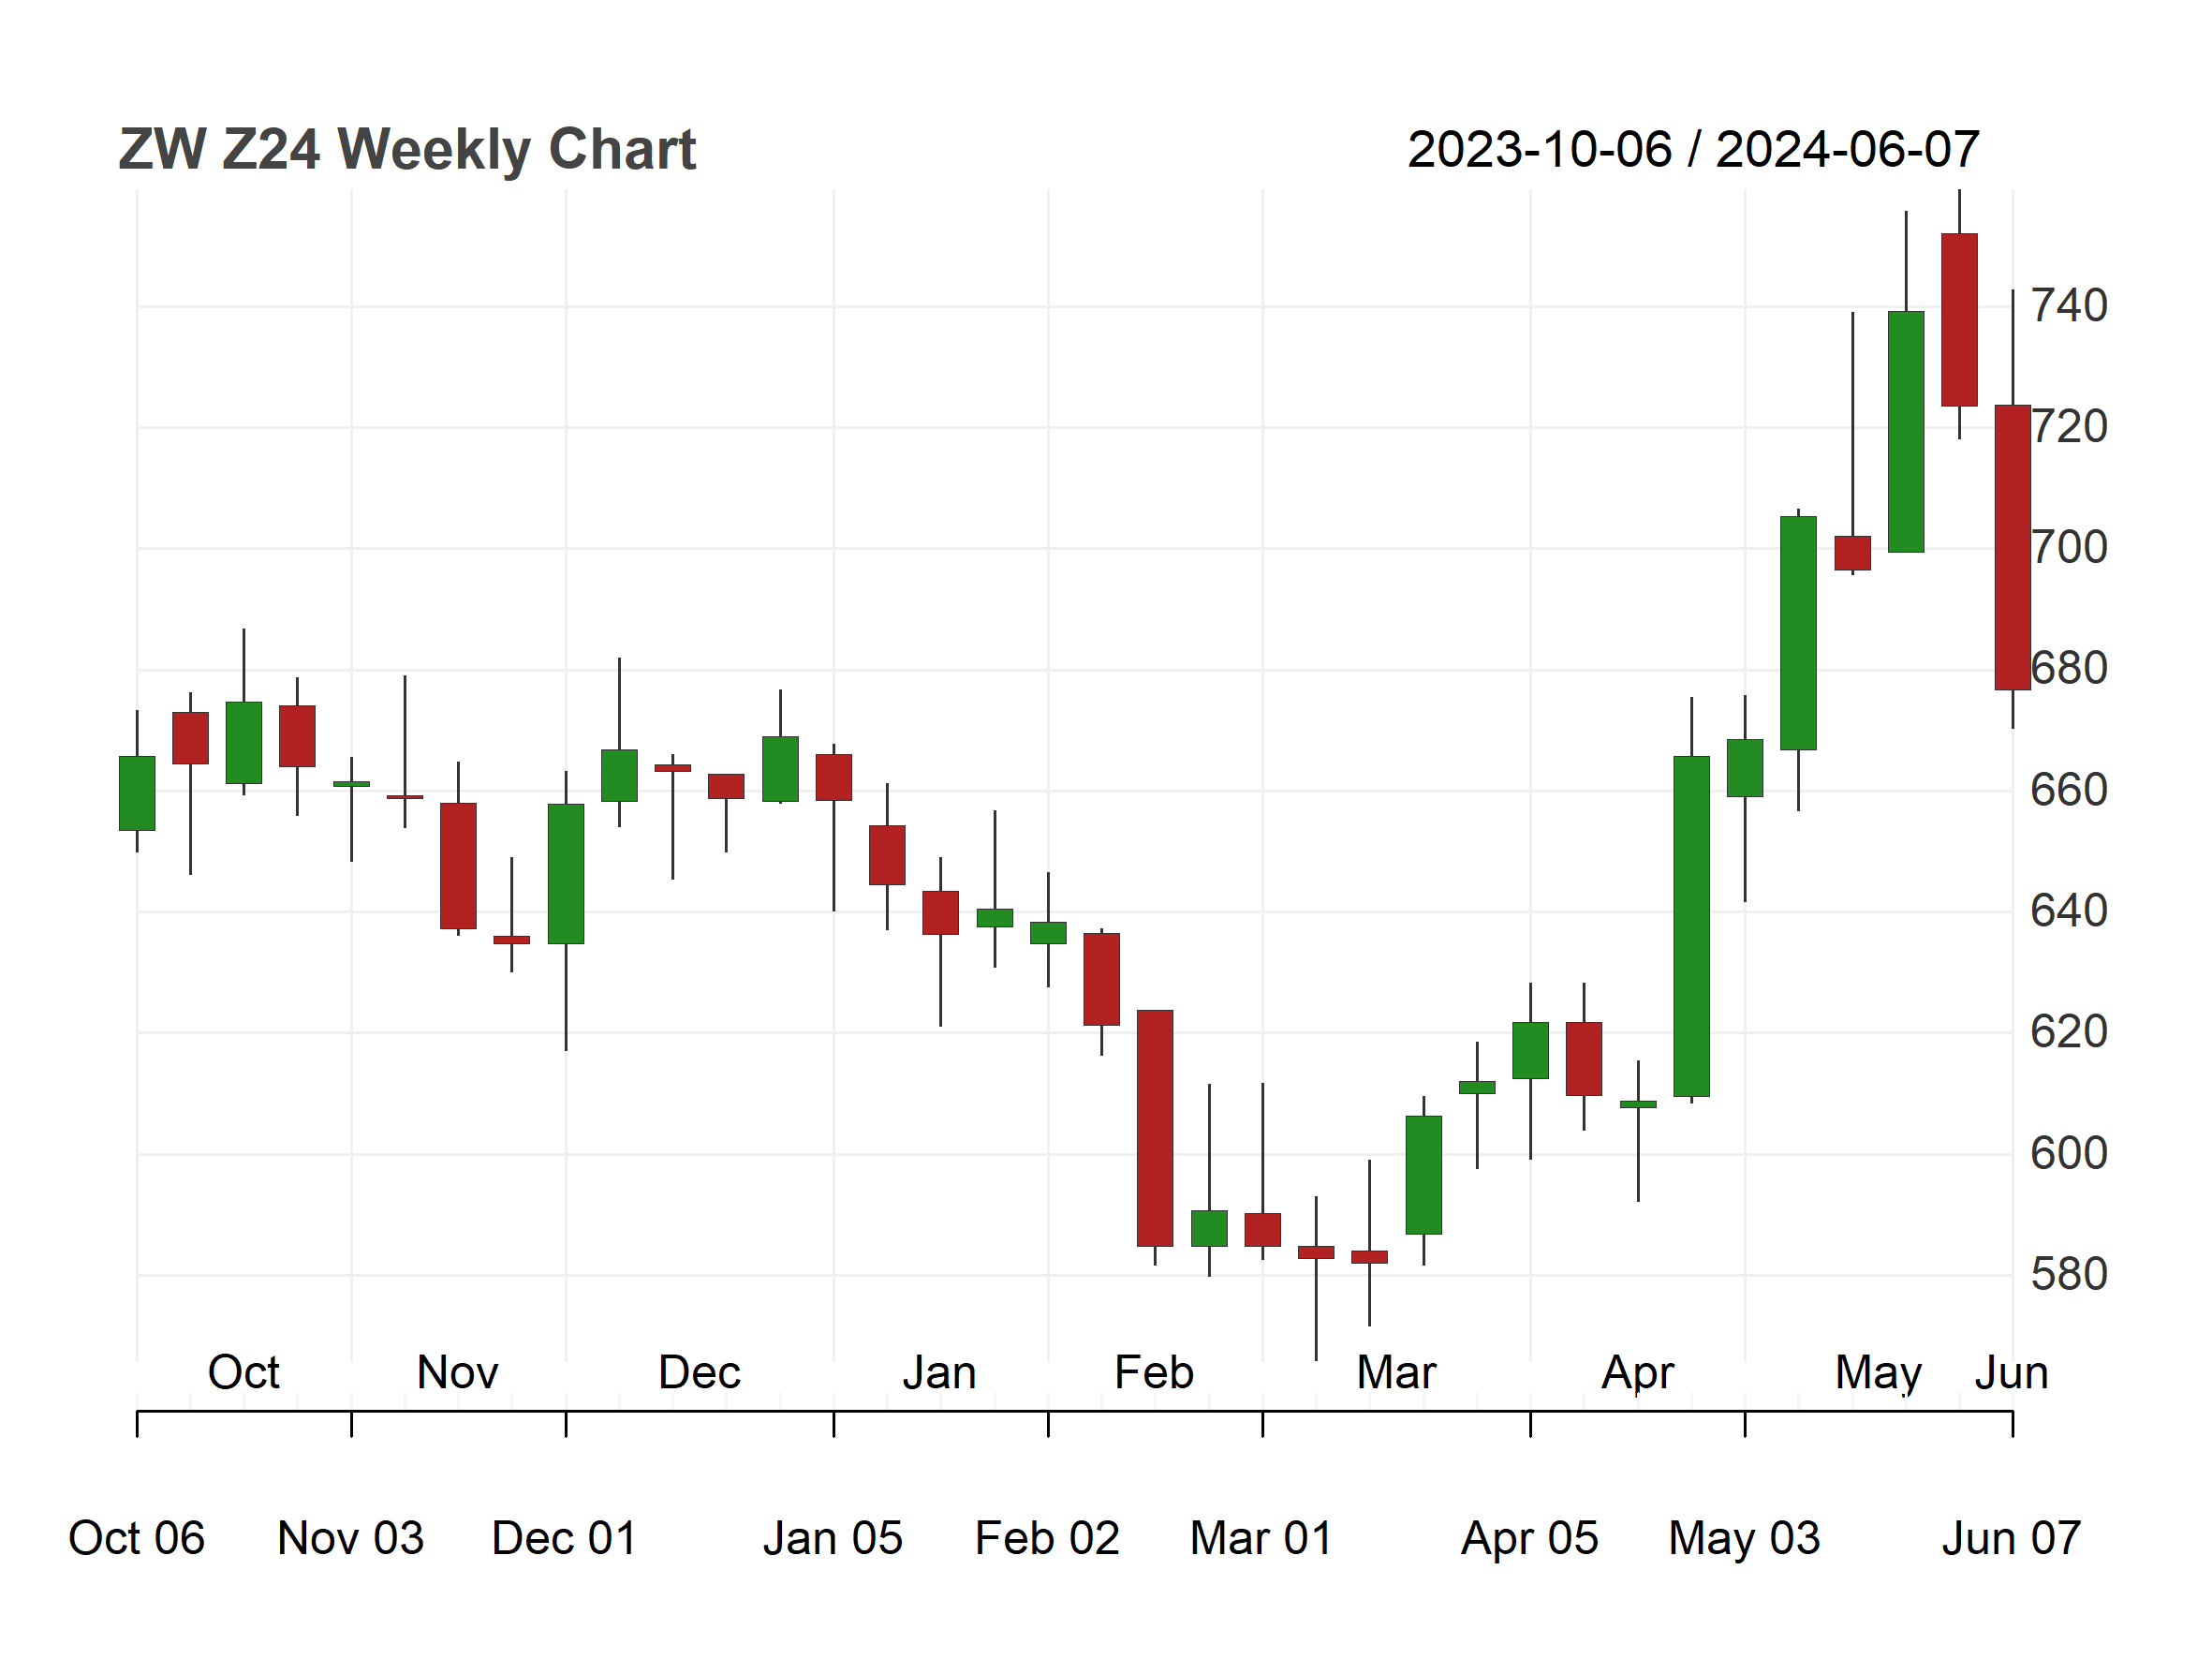Click the last red candle of June
Image resolution: width=2212 pixels, height=1659 pixels.
point(2012,547)
